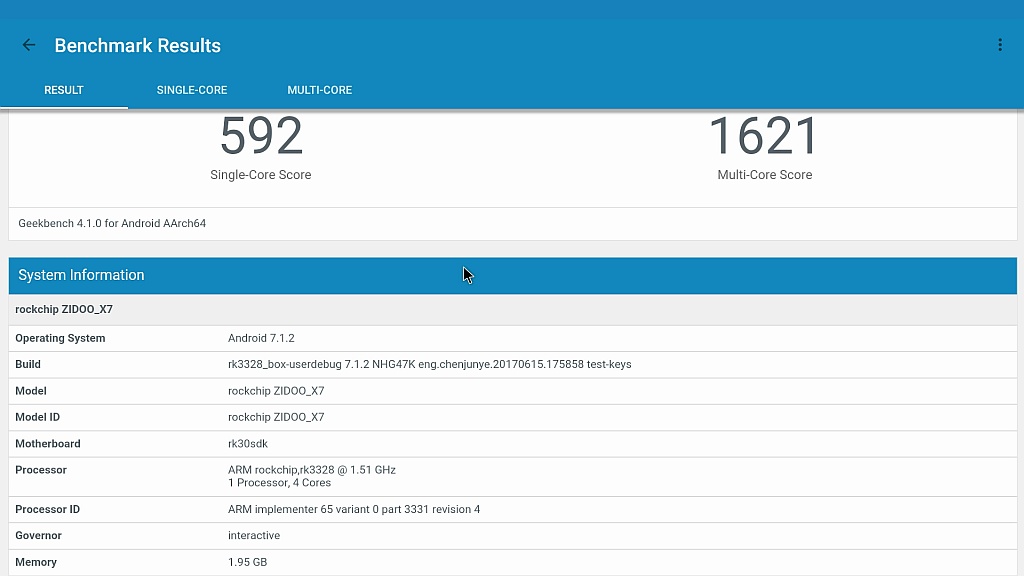This screenshot has height=576, width=1024.
Task: Select the 1 Processor, 4 Cores text
Action: pos(280,483)
